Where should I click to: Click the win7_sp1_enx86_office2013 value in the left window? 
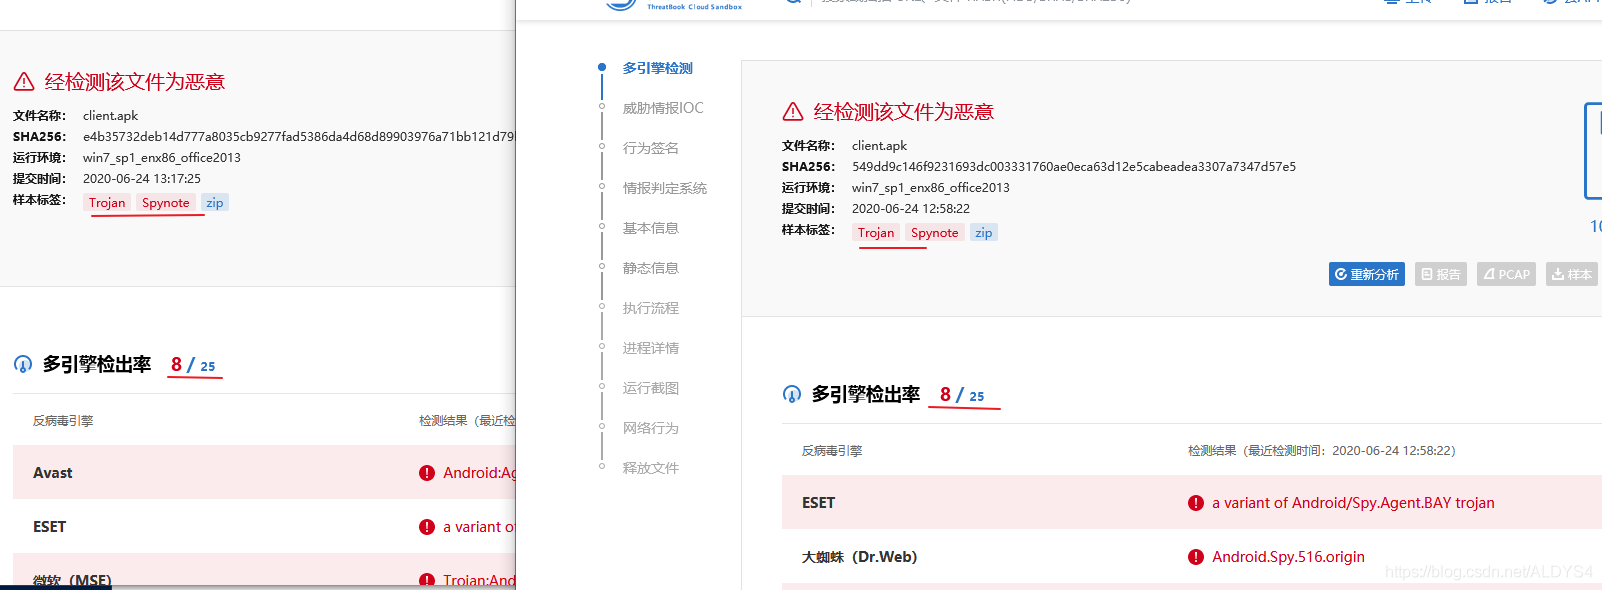pos(162,158)
